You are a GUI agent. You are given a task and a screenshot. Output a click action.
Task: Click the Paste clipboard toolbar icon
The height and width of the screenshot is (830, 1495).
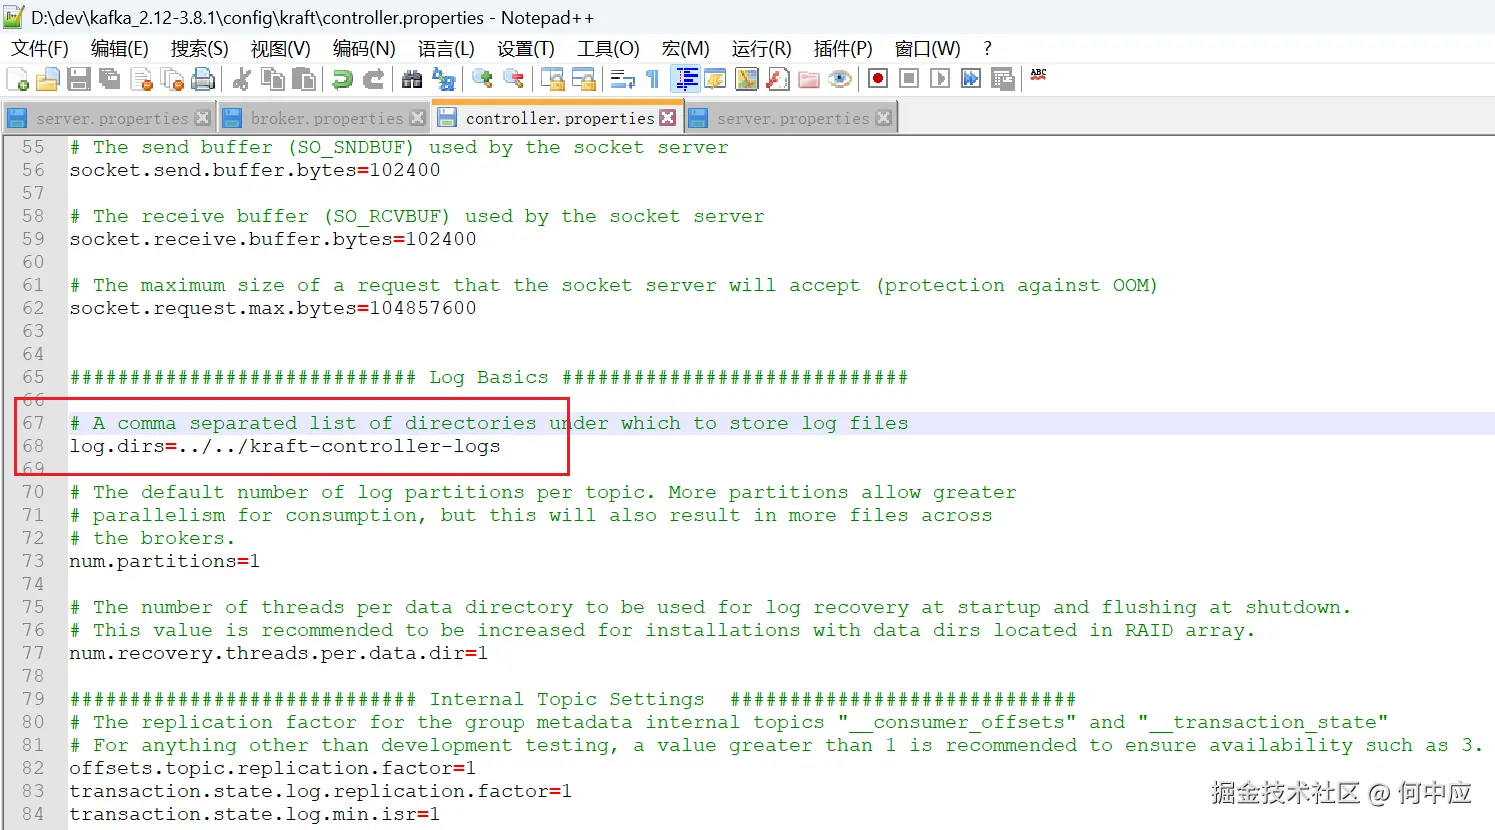[x=303, y=79]
